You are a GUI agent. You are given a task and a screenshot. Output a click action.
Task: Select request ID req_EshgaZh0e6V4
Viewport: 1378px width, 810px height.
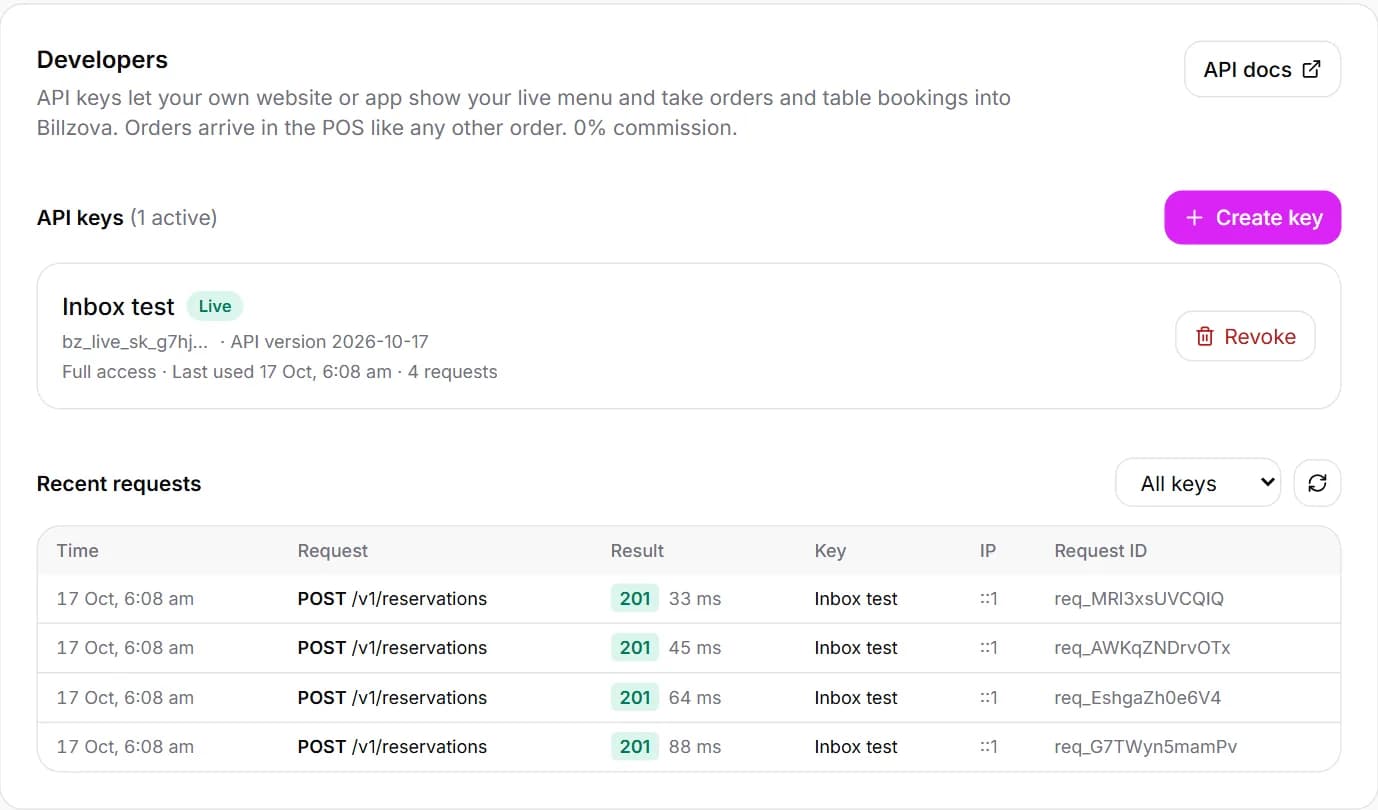point(1137,698)
